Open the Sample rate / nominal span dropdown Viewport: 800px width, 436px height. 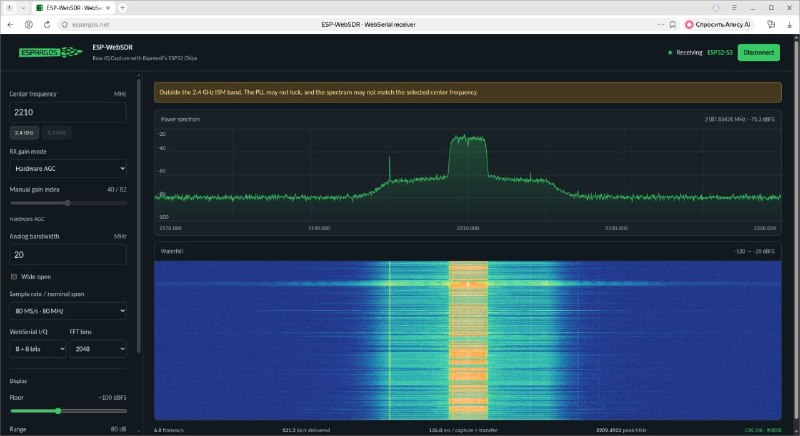click(68, 311)
